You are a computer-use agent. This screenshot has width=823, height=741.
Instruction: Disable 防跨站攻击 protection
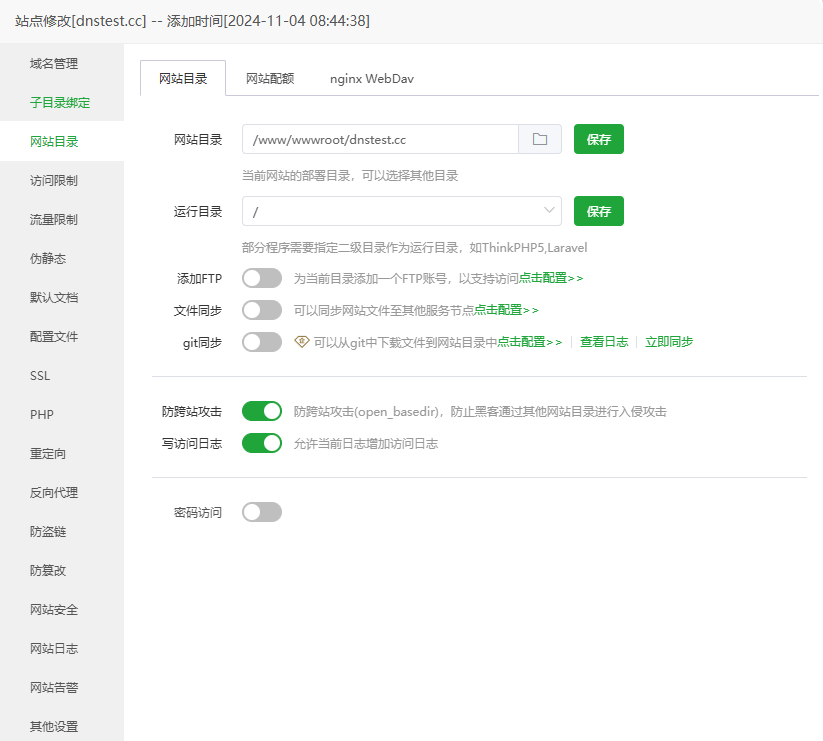click(261, 411)
